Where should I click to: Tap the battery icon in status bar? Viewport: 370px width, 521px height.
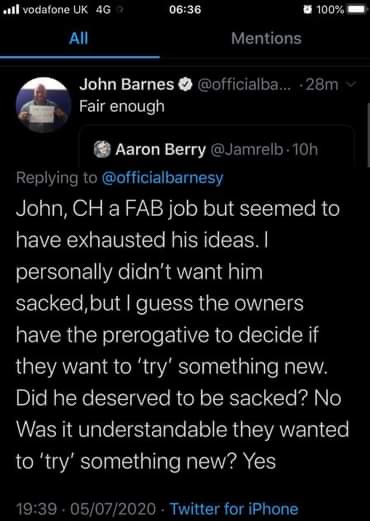(x=357, y=10)
